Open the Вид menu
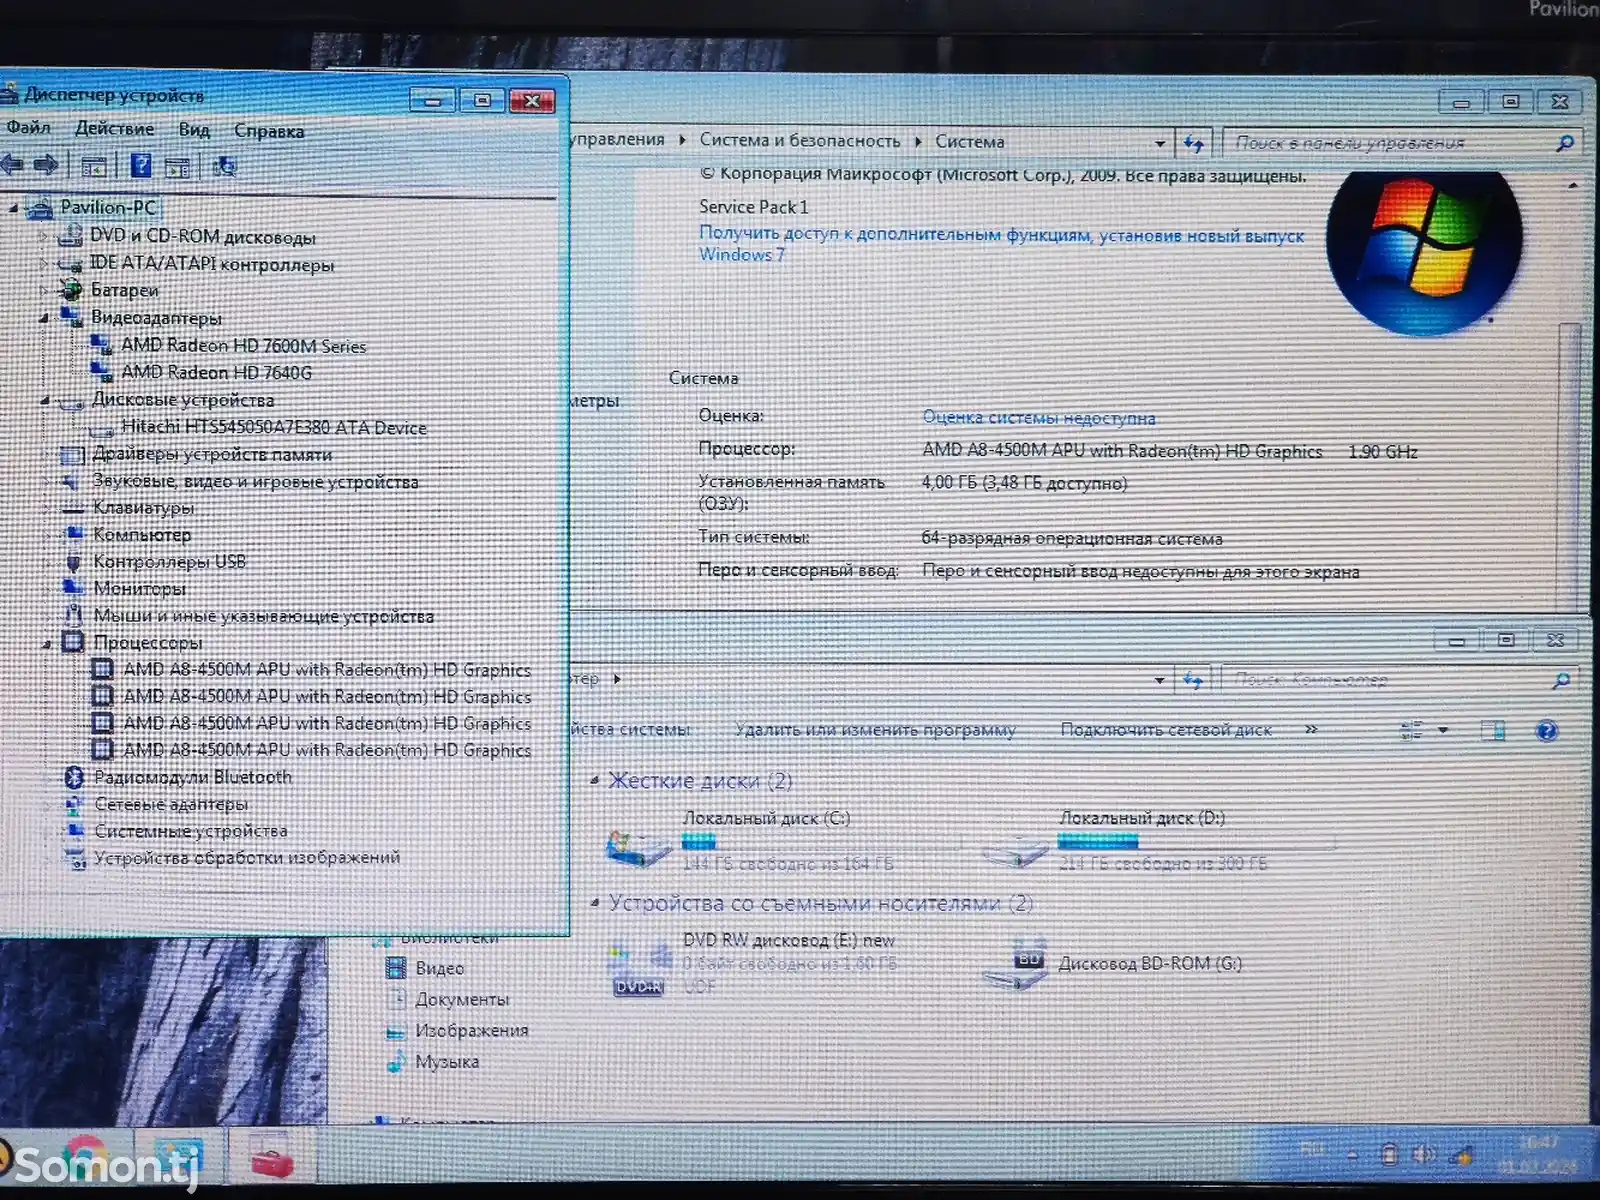 click(194, 130)
